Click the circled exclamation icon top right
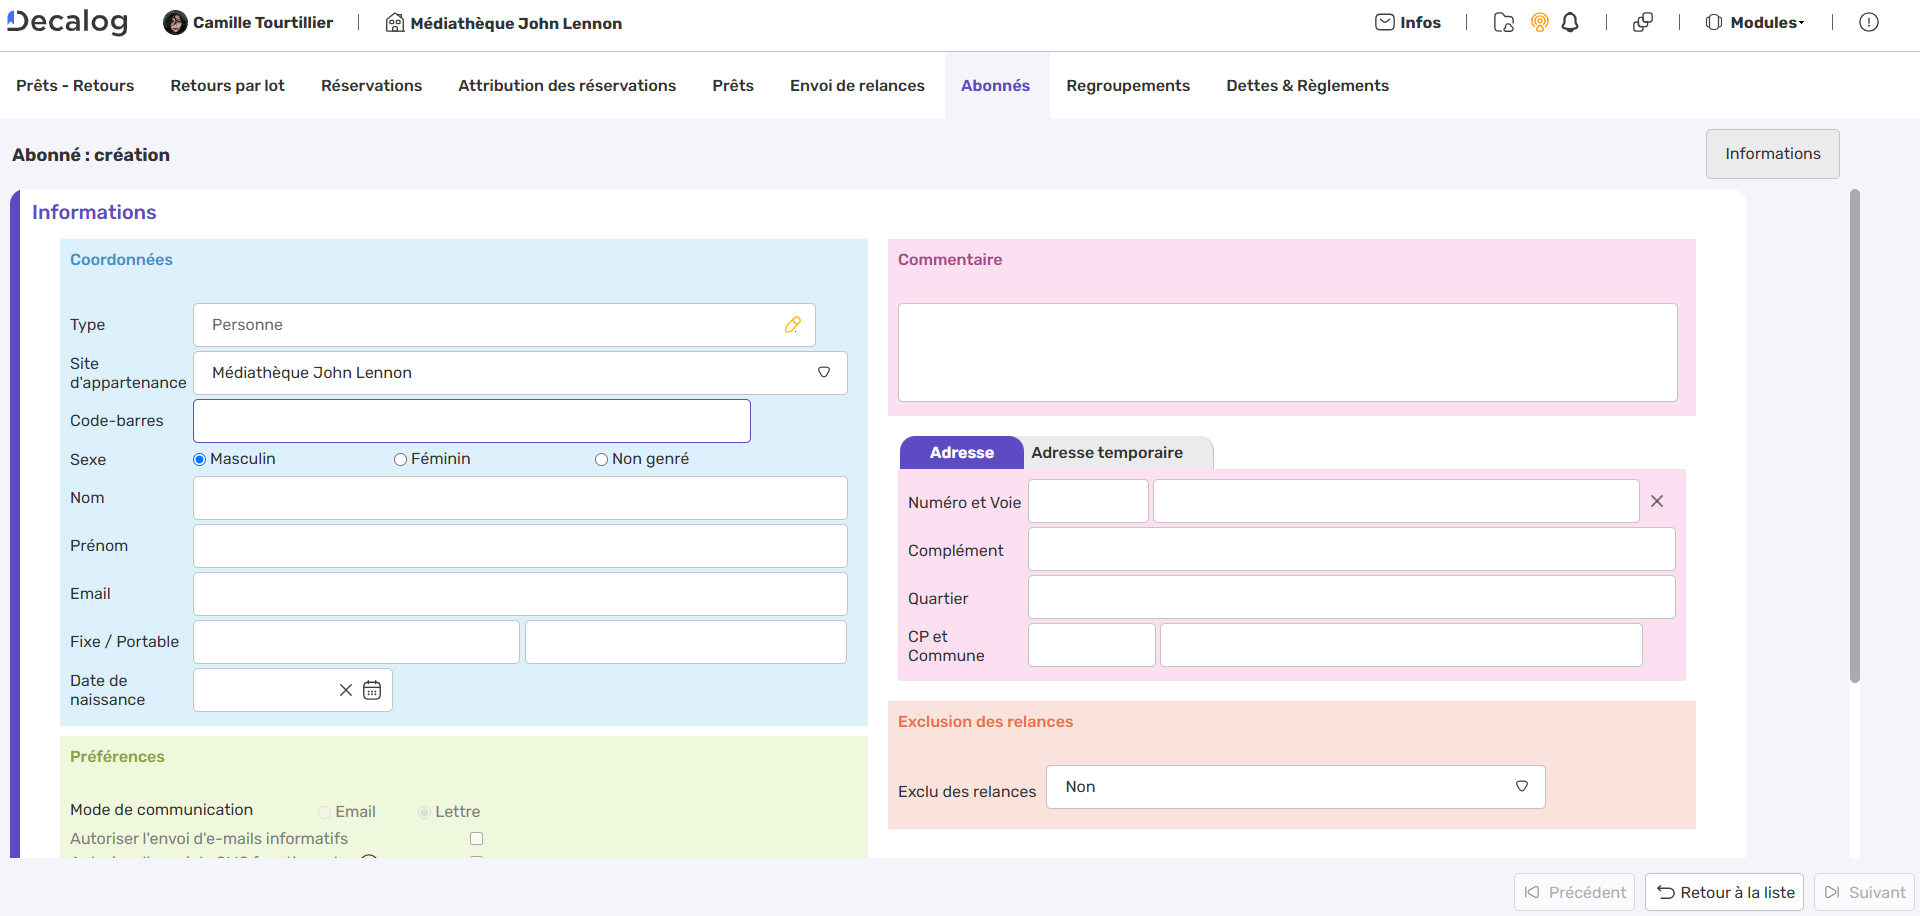This screenshot has height=916, width=1920. pos(1870,22)
